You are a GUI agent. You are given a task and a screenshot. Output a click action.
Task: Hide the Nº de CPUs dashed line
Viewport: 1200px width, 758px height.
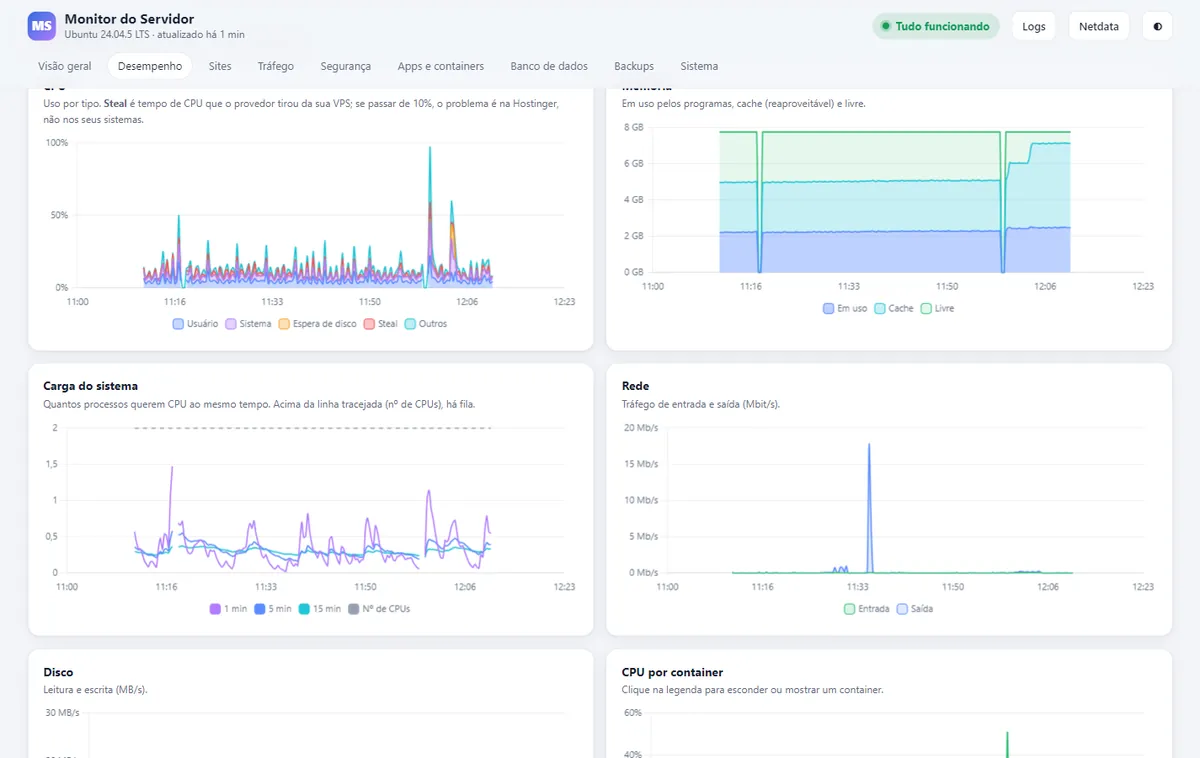(379, 609)
